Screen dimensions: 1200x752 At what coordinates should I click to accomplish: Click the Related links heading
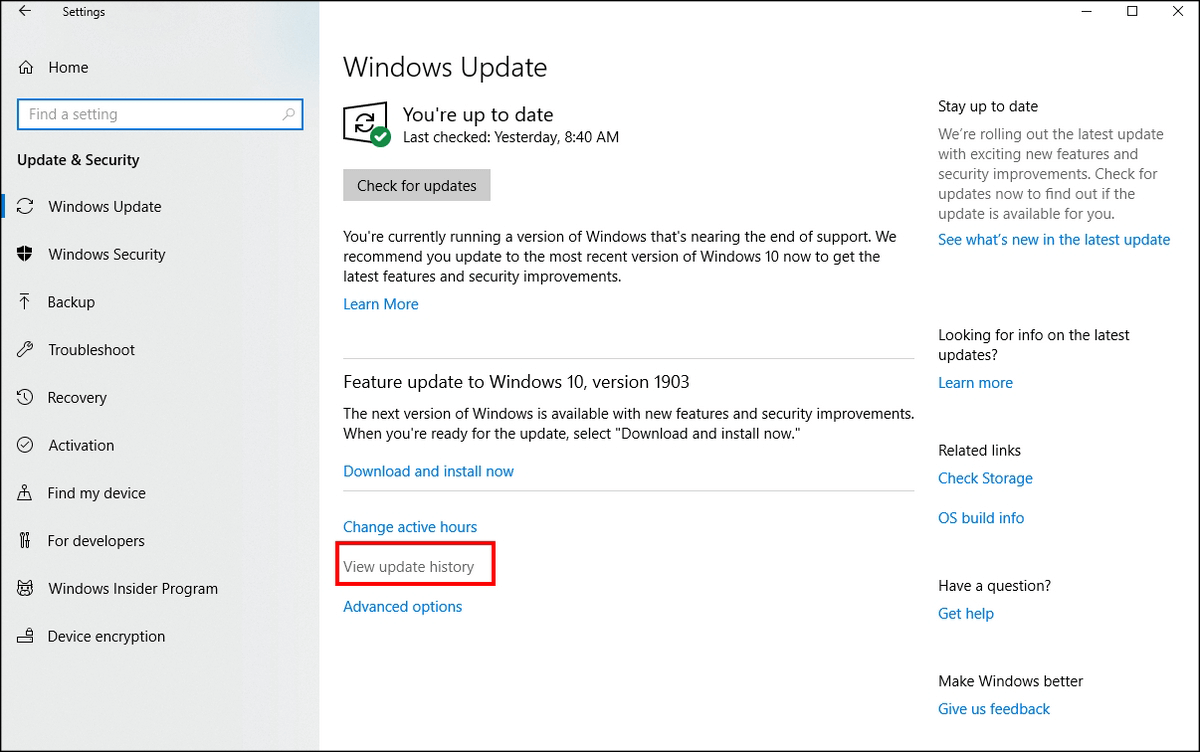coord(980,450)
